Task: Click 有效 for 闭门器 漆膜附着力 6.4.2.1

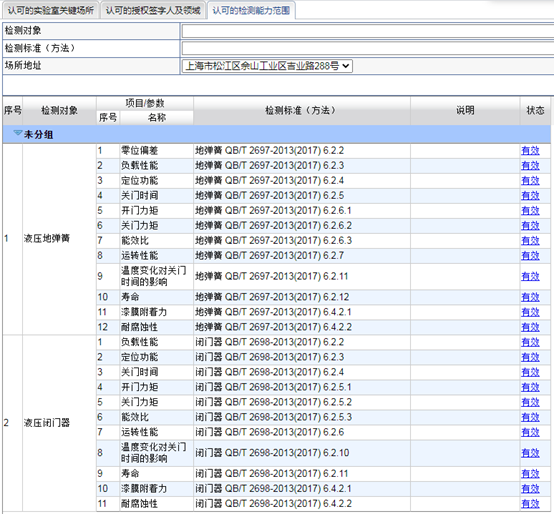Action: 530,489
